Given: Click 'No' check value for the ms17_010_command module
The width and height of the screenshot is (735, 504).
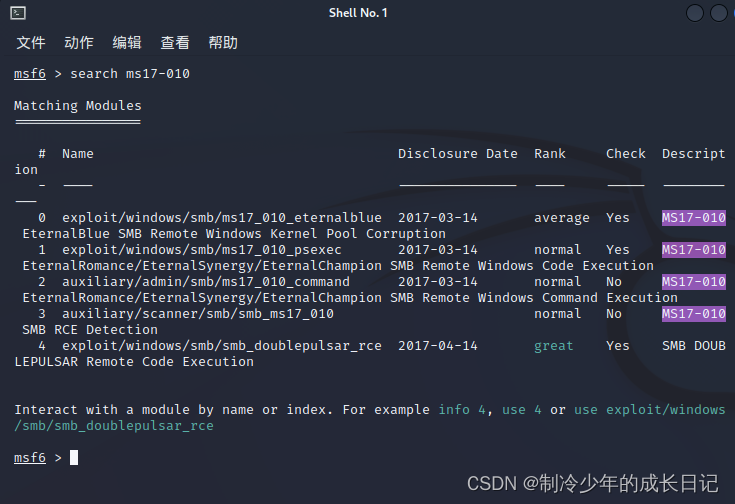Looking at the screenshot, I should coord(614,282).
